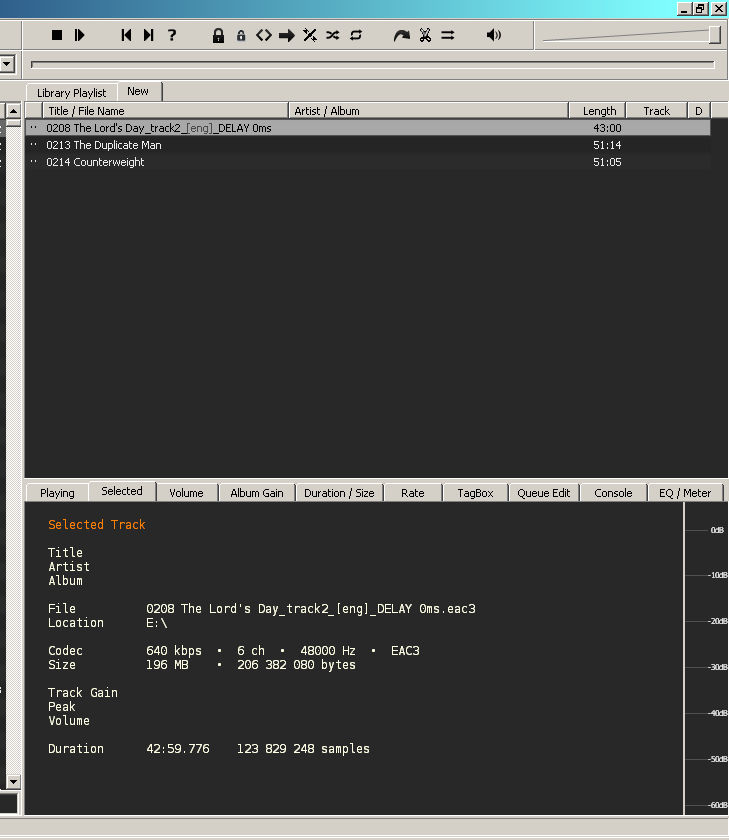
Task: Toggle the shuffle icon
Action: coord(333,35)
